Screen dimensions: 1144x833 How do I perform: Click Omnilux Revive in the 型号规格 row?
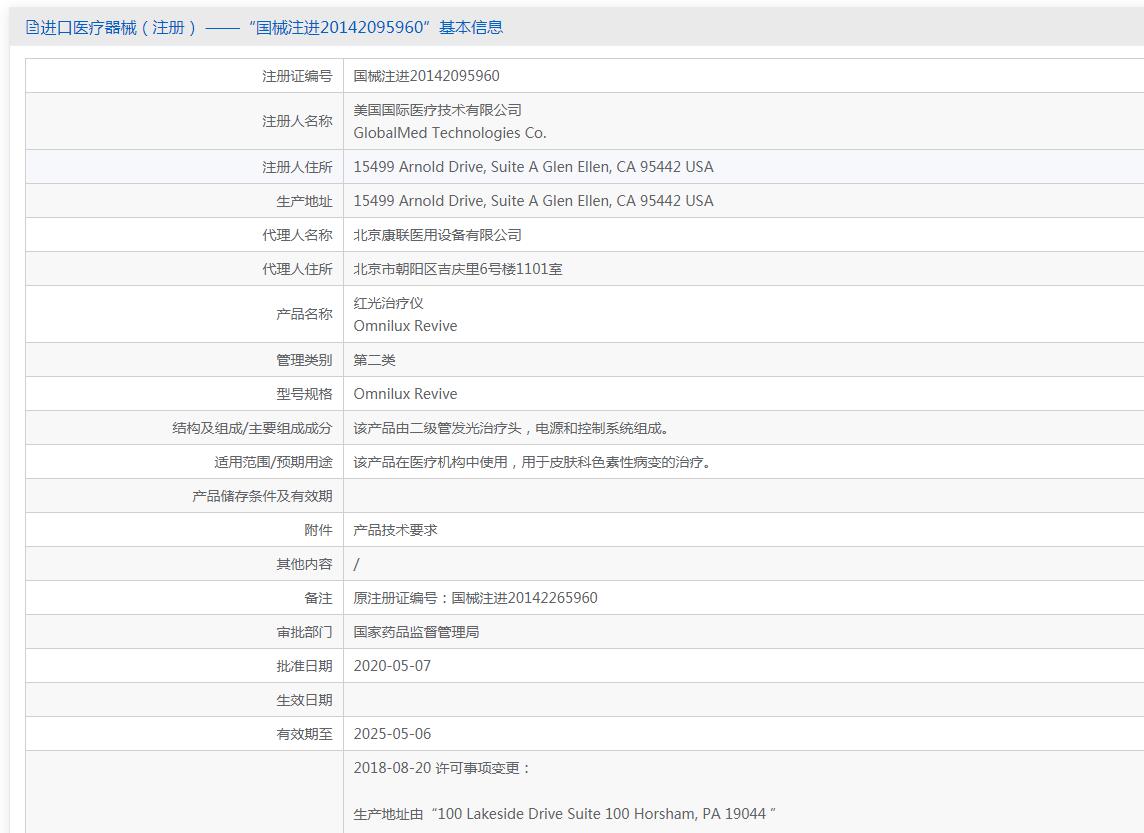coord(406,394)
